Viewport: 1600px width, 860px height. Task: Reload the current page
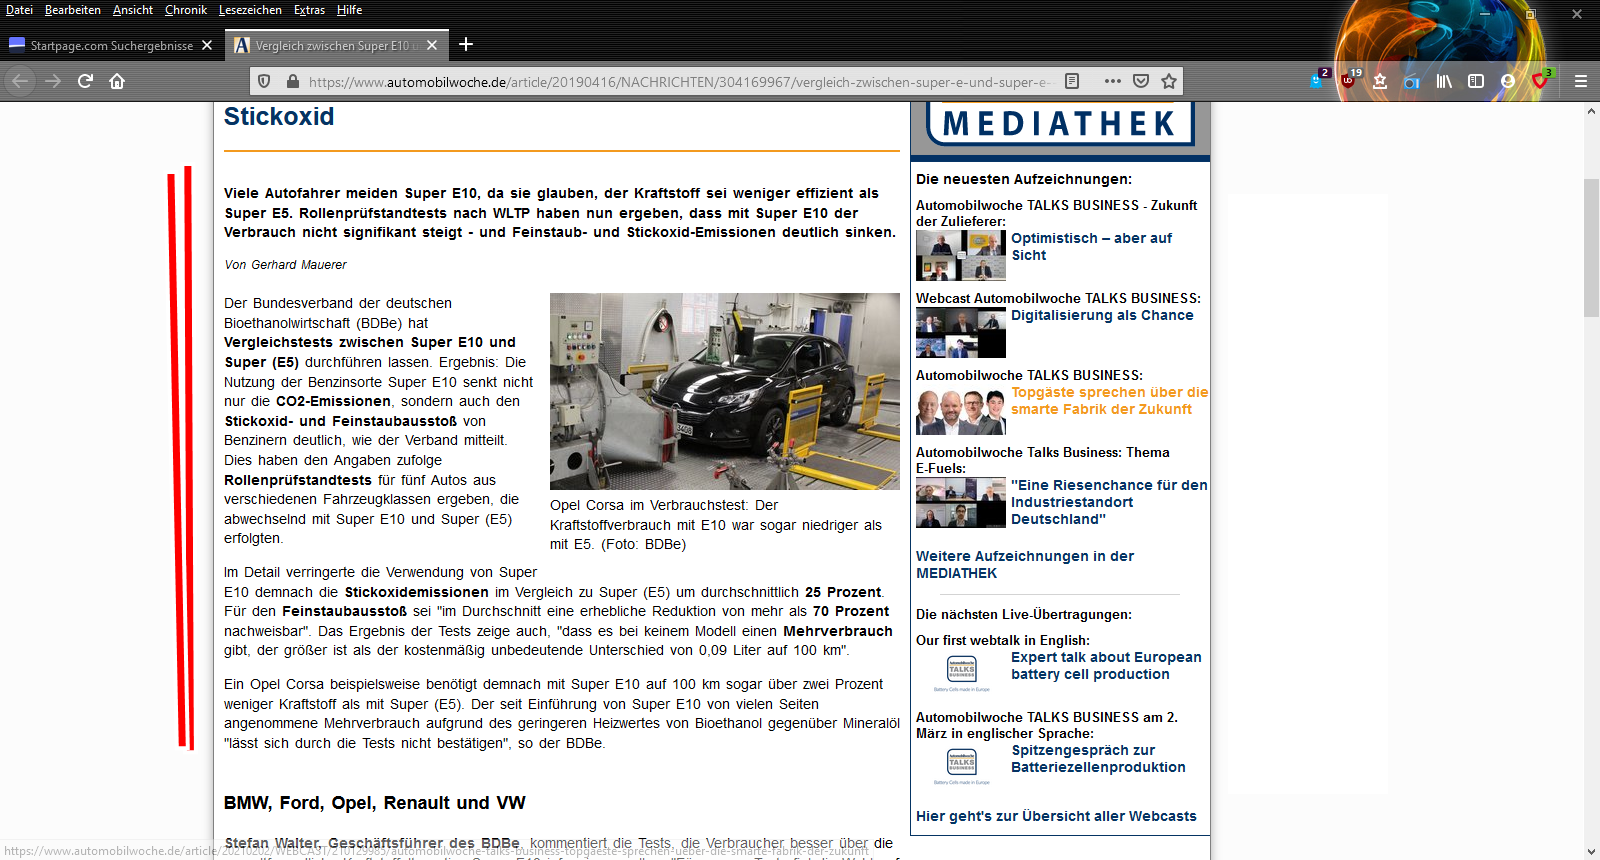point(85,81)
